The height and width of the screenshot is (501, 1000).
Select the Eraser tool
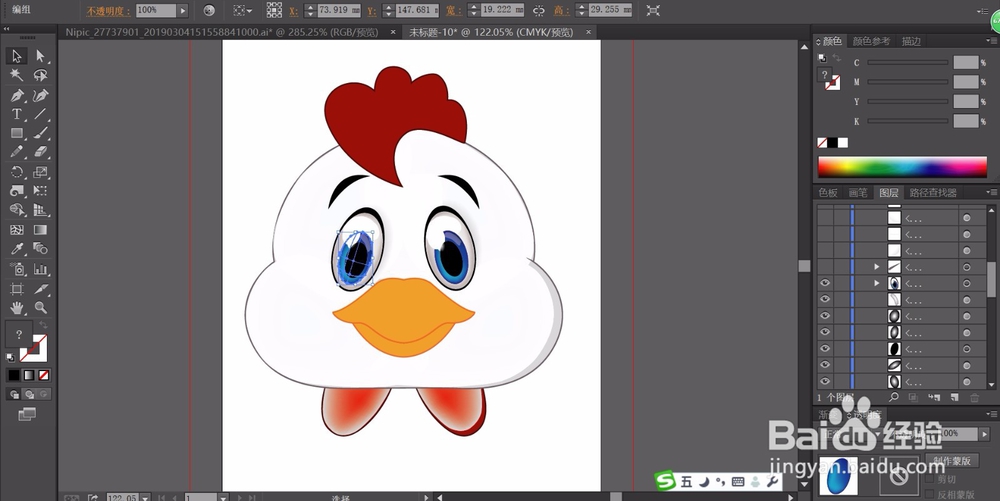point(40,152)
